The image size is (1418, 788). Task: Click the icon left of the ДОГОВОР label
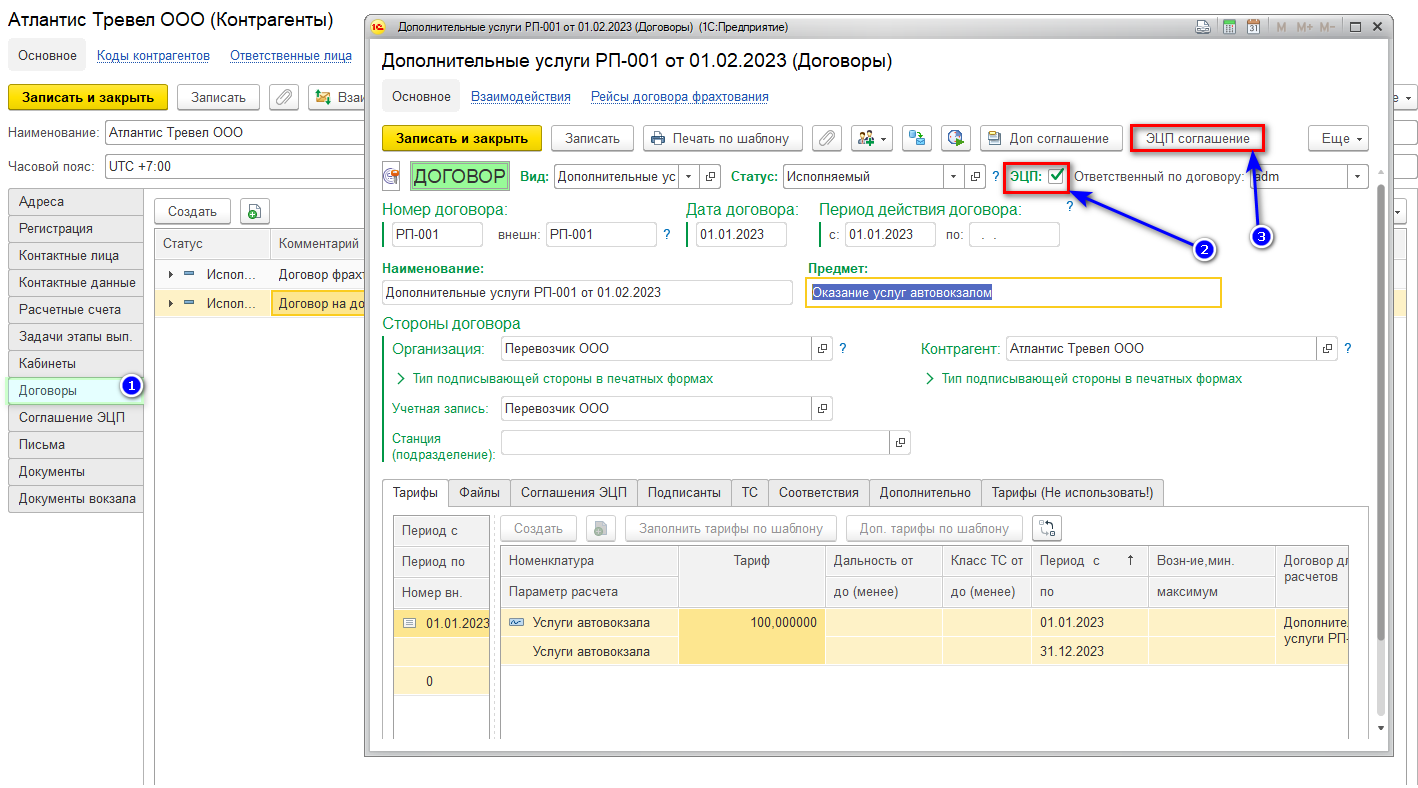391,177
